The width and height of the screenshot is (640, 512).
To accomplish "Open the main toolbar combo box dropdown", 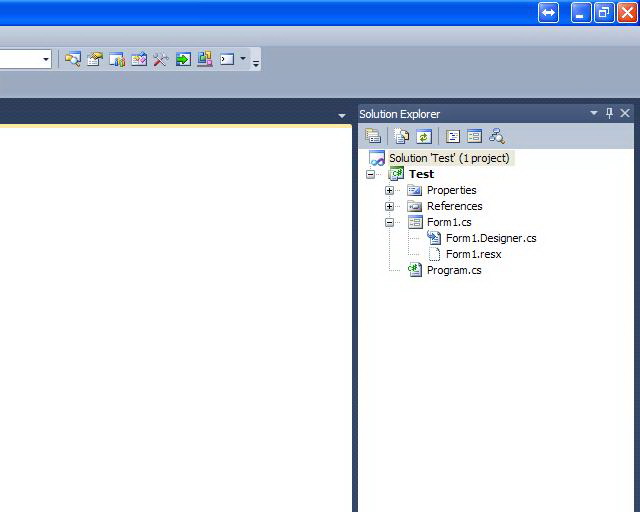I will pos(46,60).
